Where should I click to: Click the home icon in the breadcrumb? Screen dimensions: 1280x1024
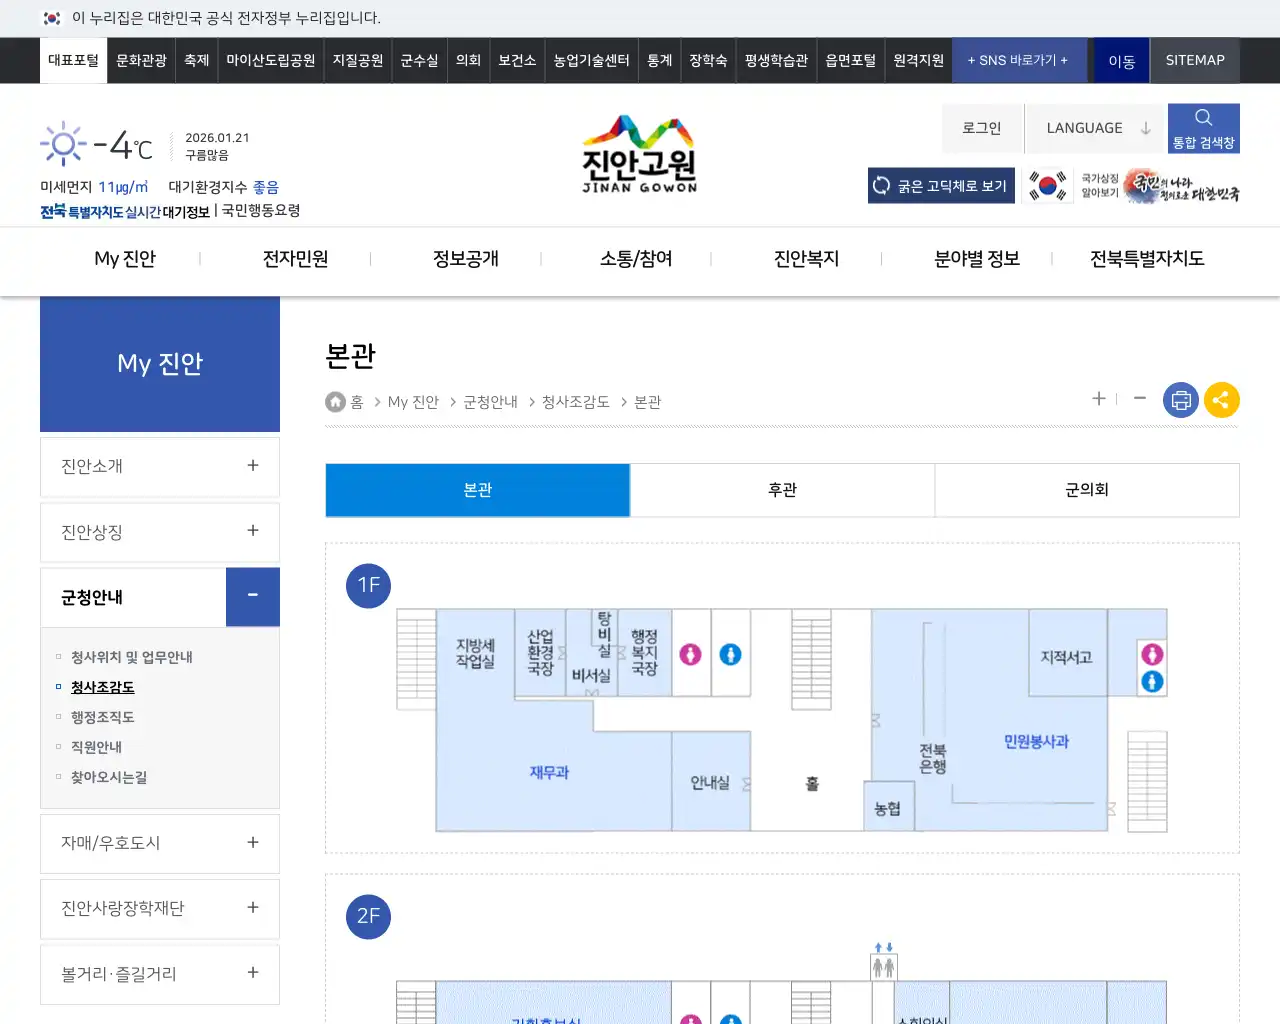pyautogui.click(x=335, y=401)
